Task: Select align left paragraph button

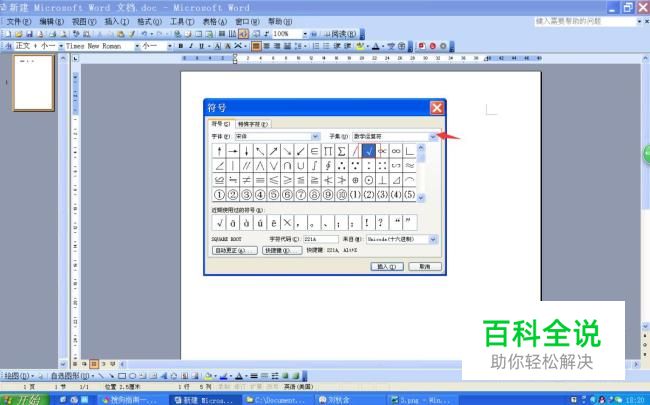Action: (x=257, y=46)
